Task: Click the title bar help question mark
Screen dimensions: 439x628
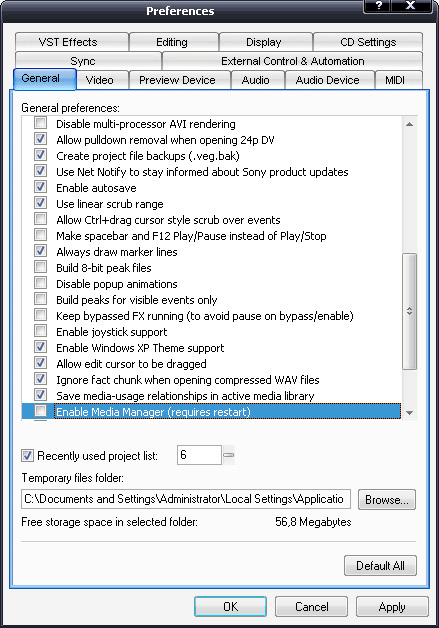Action: pyautogui.click(x=378, y=6)
